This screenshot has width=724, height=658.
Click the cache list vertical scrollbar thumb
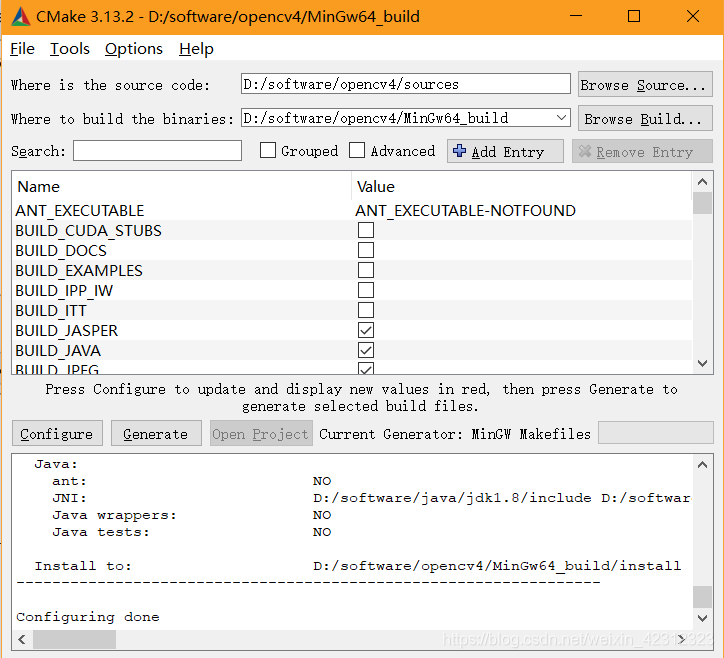(x=702, y=203)
